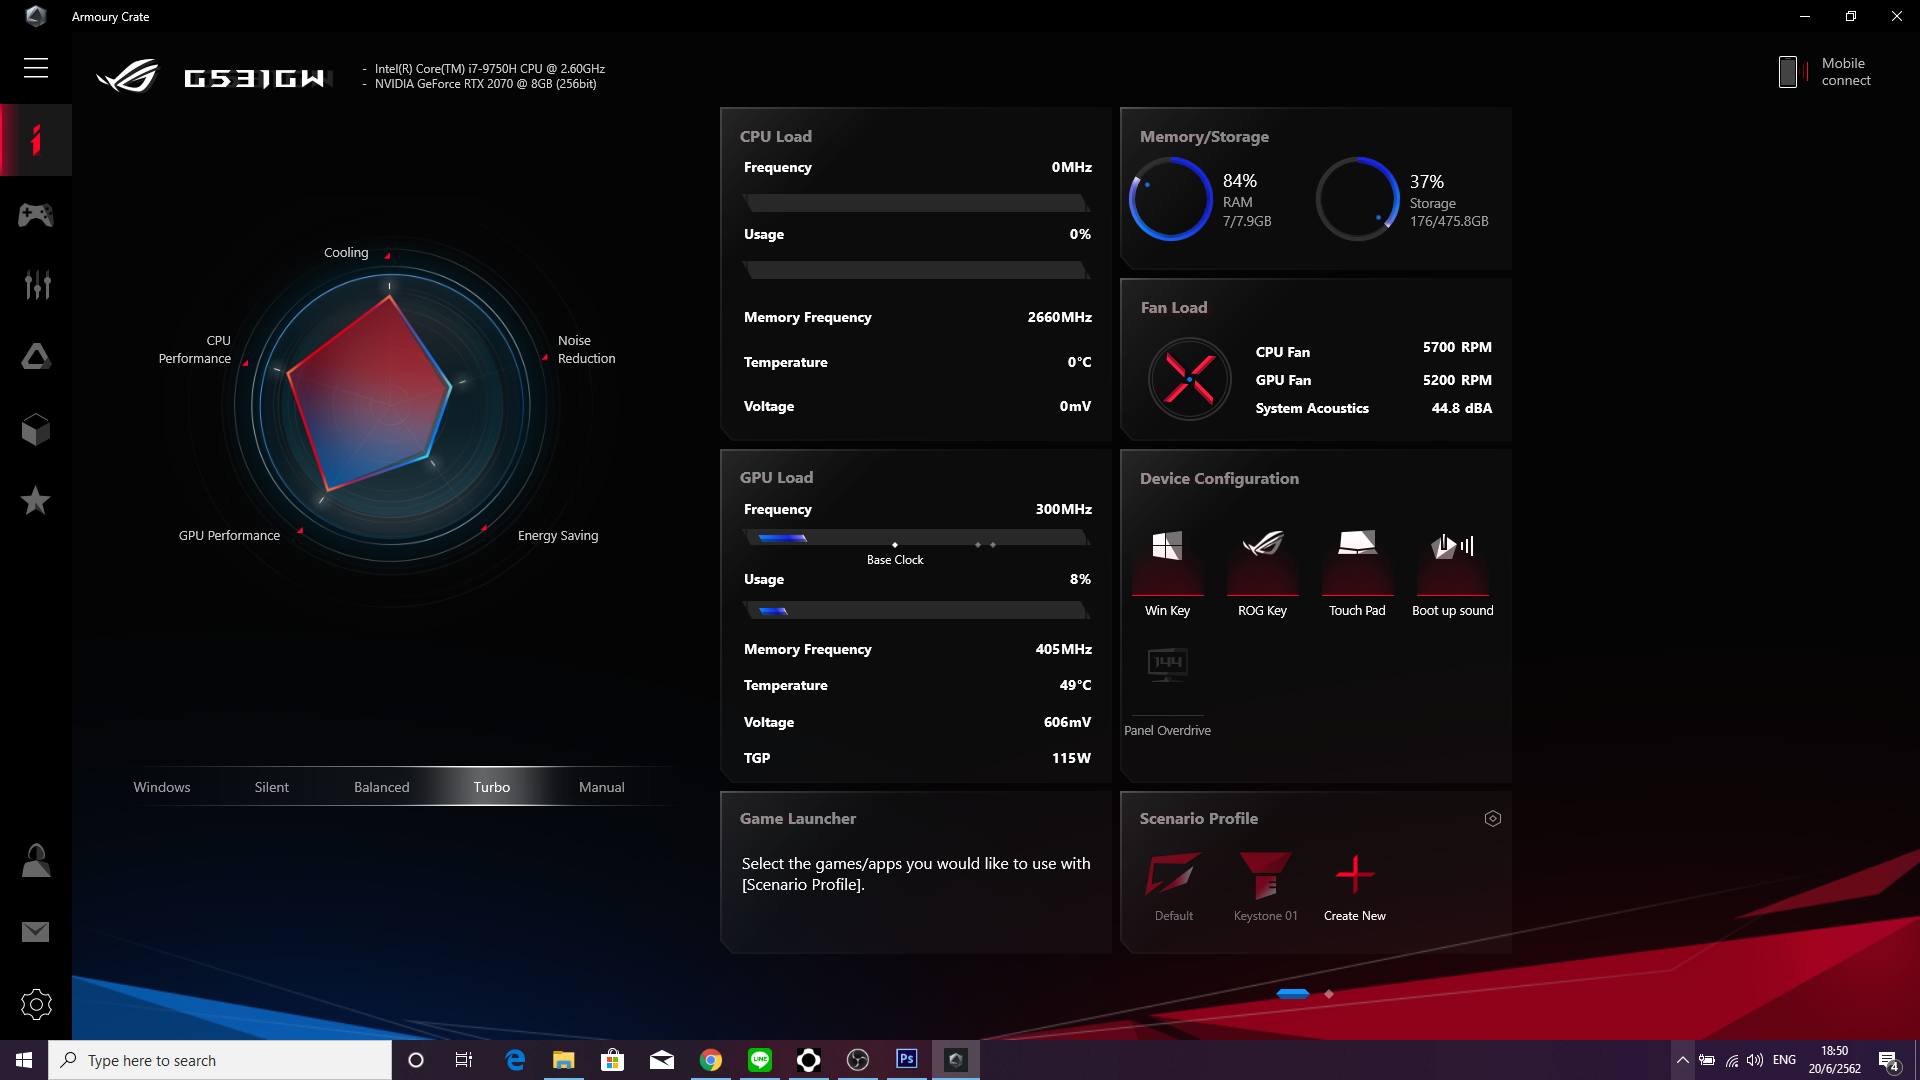Click the Storage usage circular gauge
The image size is (1920, 1080).
(x=1358, y=198)
